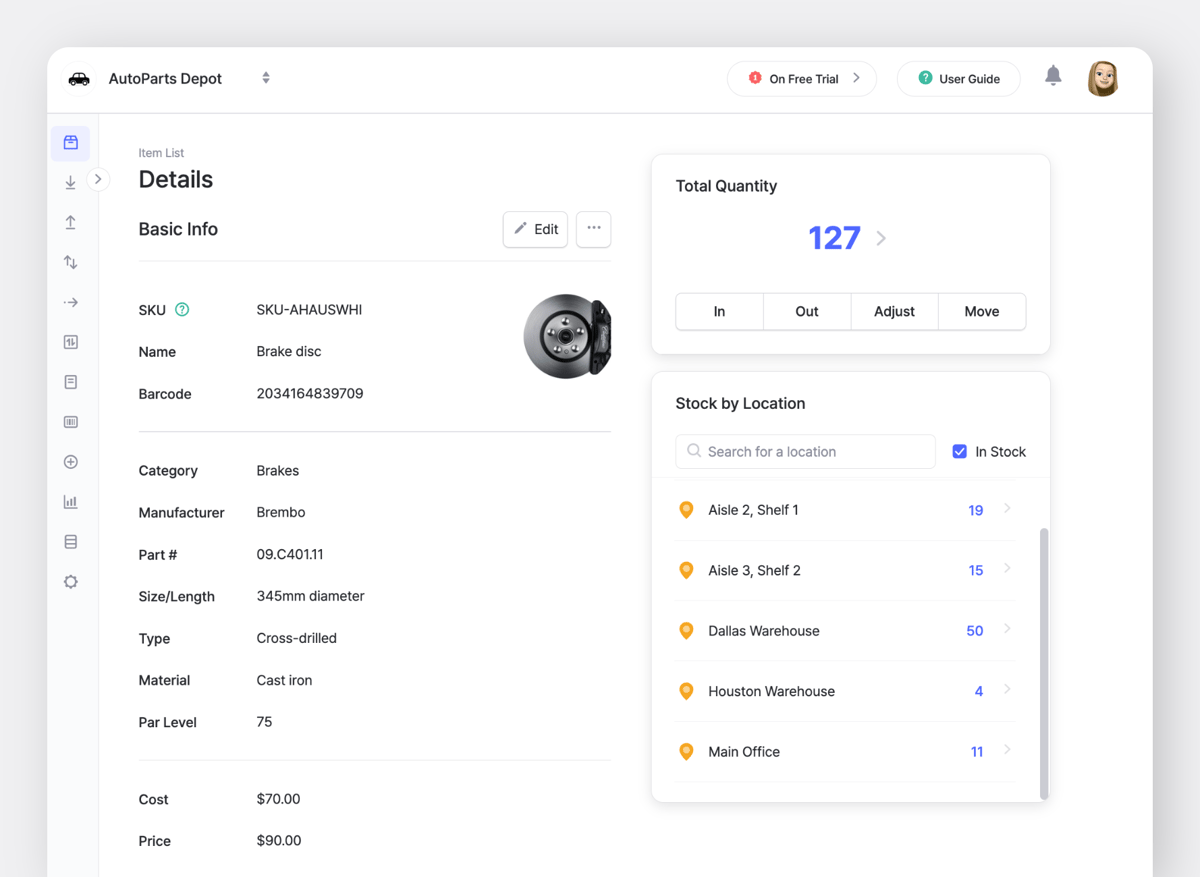
Task: Click the Aisle 2, Shelf 1 pin icon
Action: (x=686, y=510)
